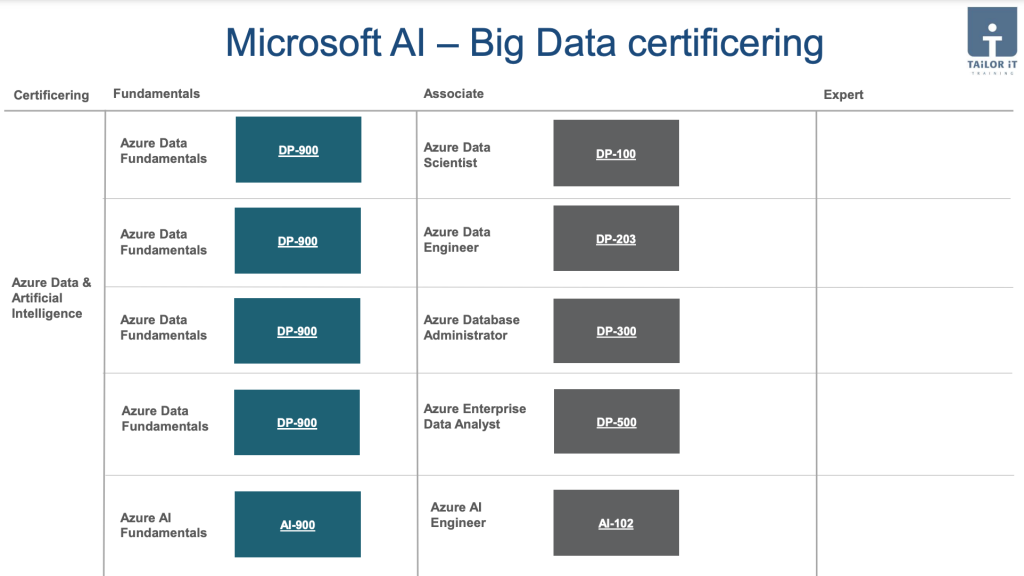Open the DP-900 link beside Azure Database Administrator

297,331
